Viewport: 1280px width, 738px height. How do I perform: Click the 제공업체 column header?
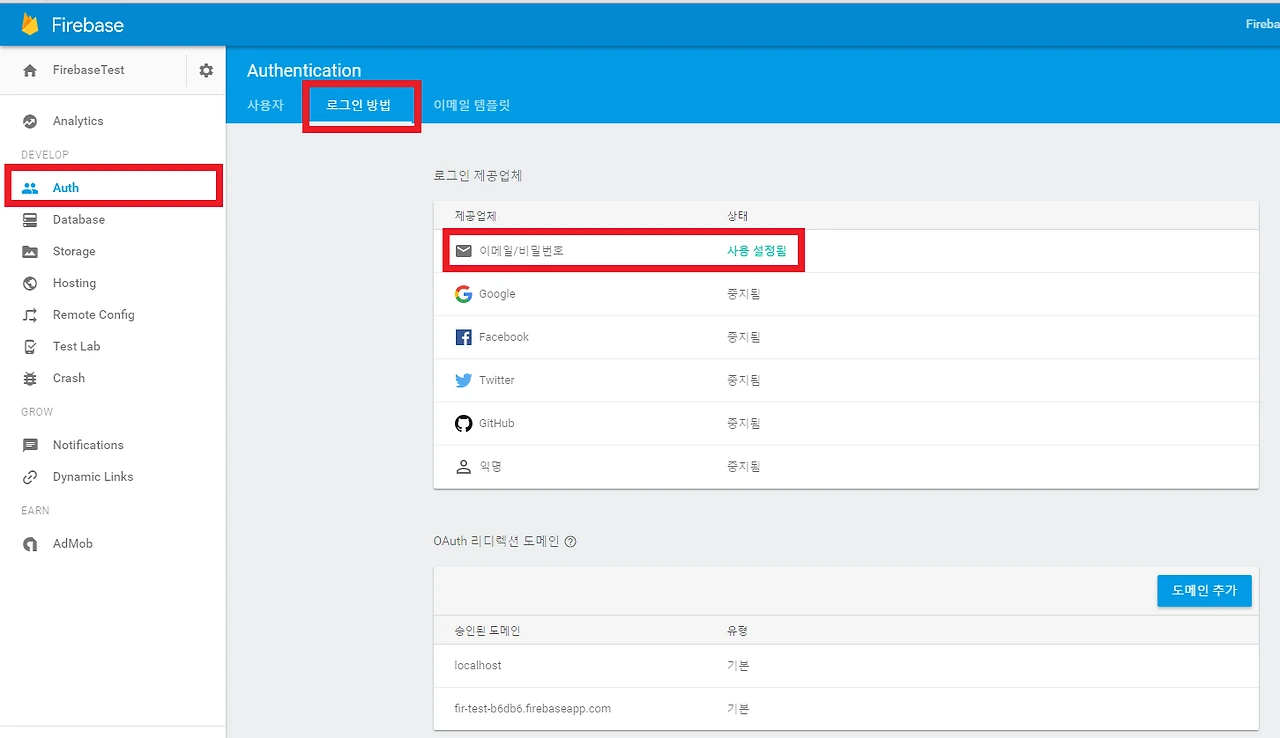(474, 216)
